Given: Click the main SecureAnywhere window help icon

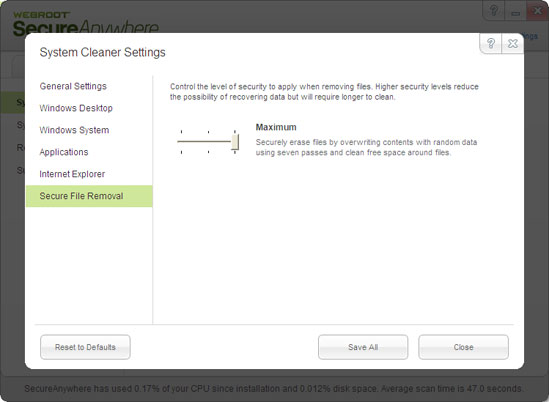Looking at the screenshot, I should [x=494, y=11].
